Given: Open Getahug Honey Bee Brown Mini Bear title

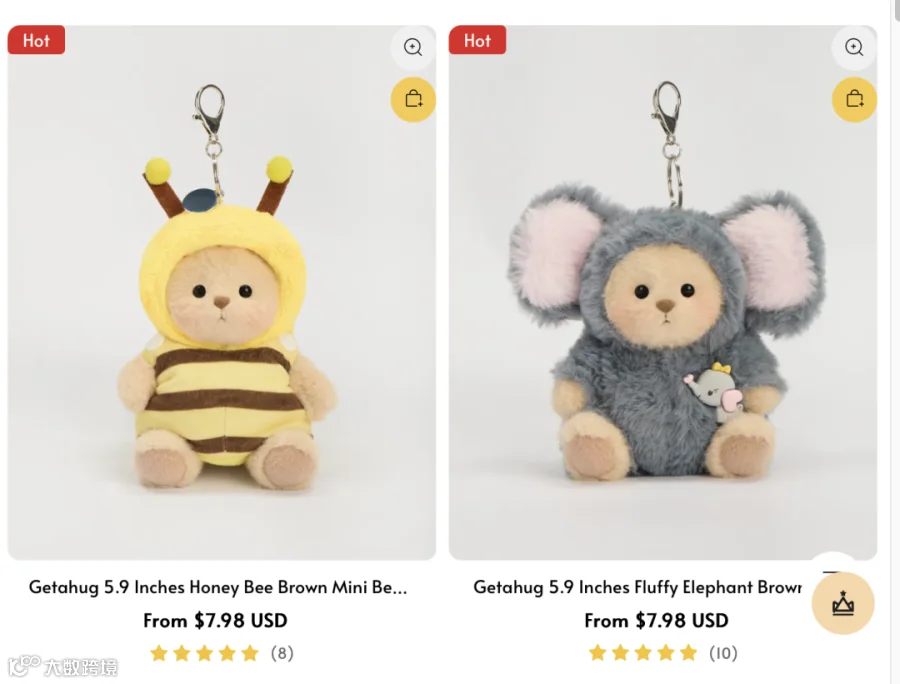Looking at the screenshot, I should coord(218,588).
